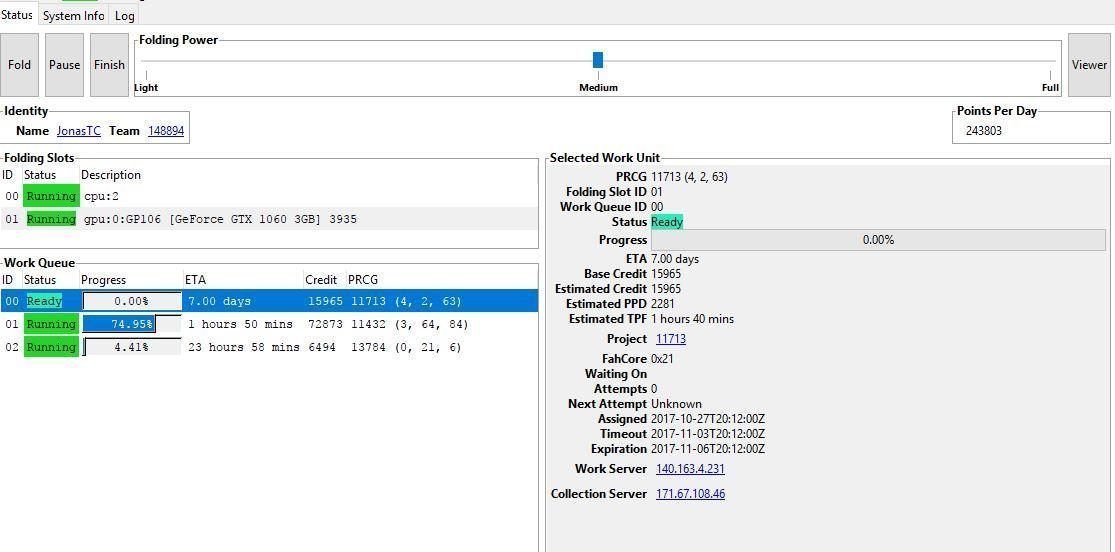Click the Timeout value 2017-11-03T20:12:00Z
1115x552 pixels.
pos(708,434)
